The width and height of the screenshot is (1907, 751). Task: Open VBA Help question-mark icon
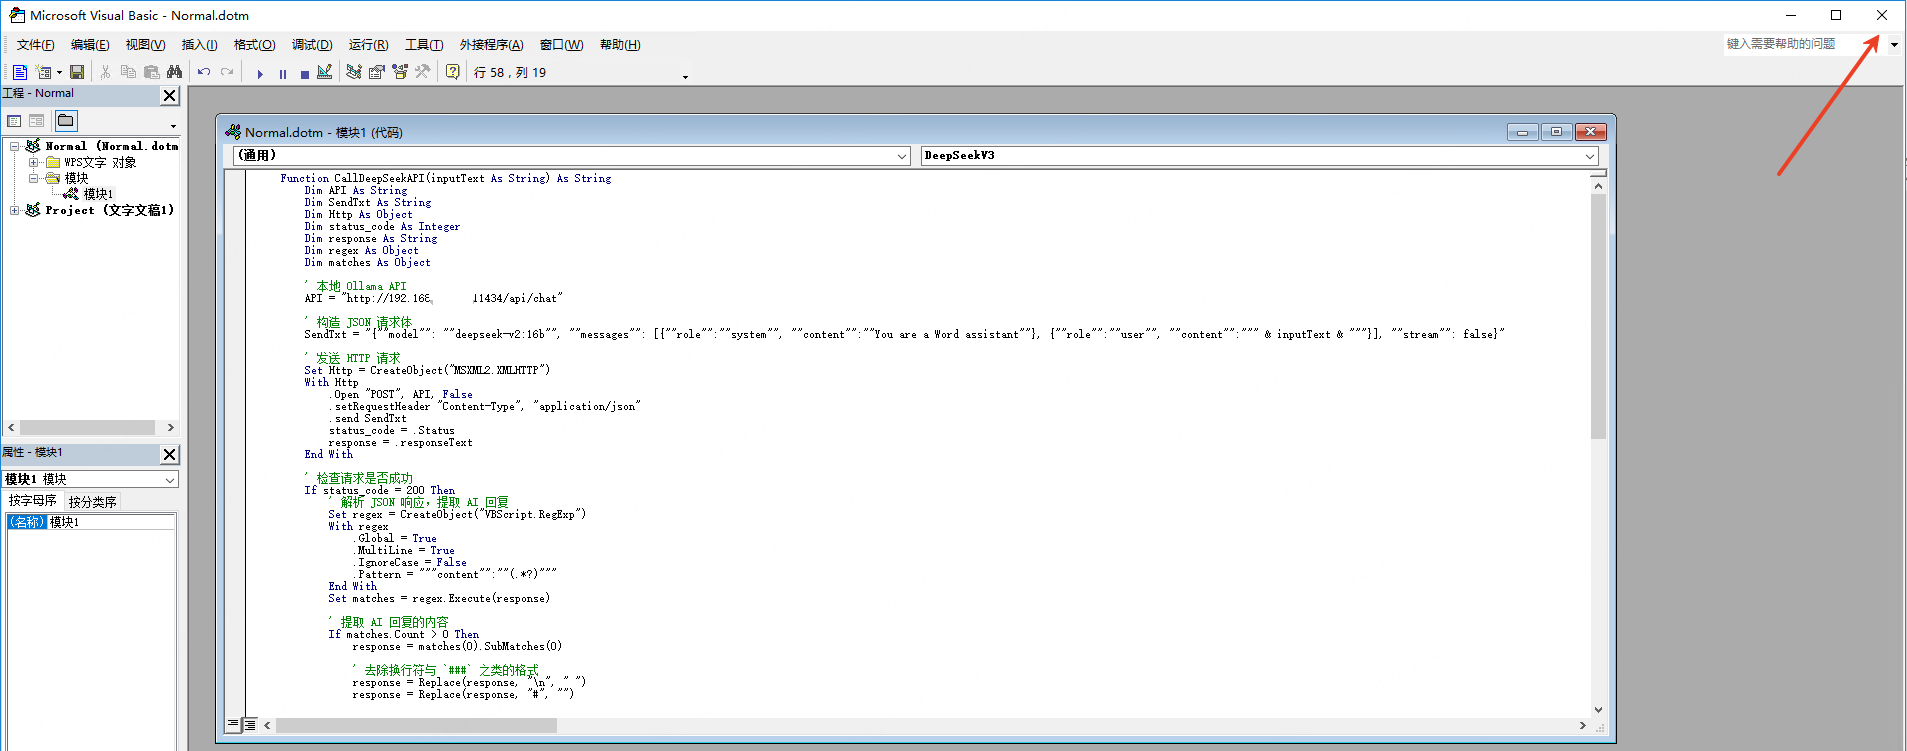pyautogui.click(x=453, y=72)
